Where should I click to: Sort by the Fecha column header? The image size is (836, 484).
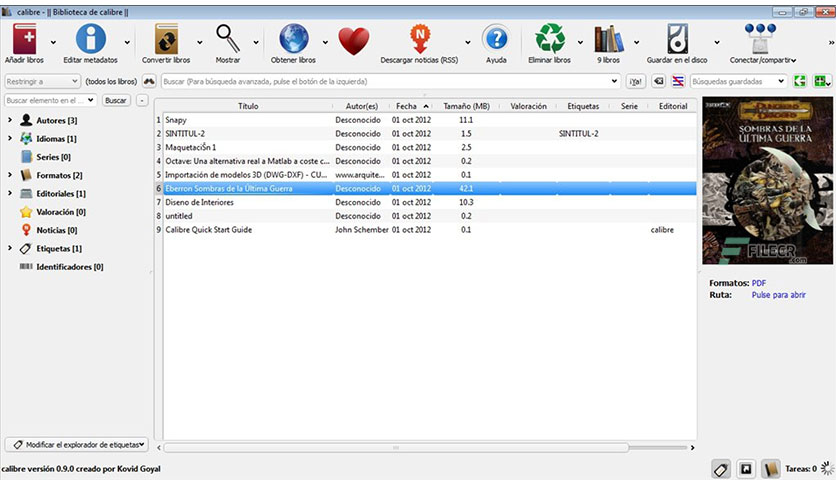tap(411, 106)
